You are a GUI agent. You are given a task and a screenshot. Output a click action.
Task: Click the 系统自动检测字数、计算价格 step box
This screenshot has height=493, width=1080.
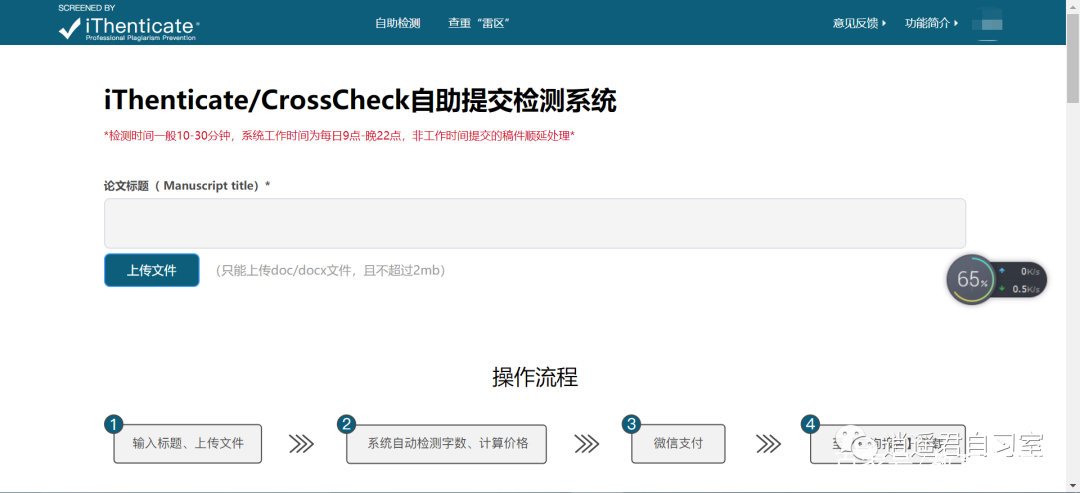(x=446, y=443)
